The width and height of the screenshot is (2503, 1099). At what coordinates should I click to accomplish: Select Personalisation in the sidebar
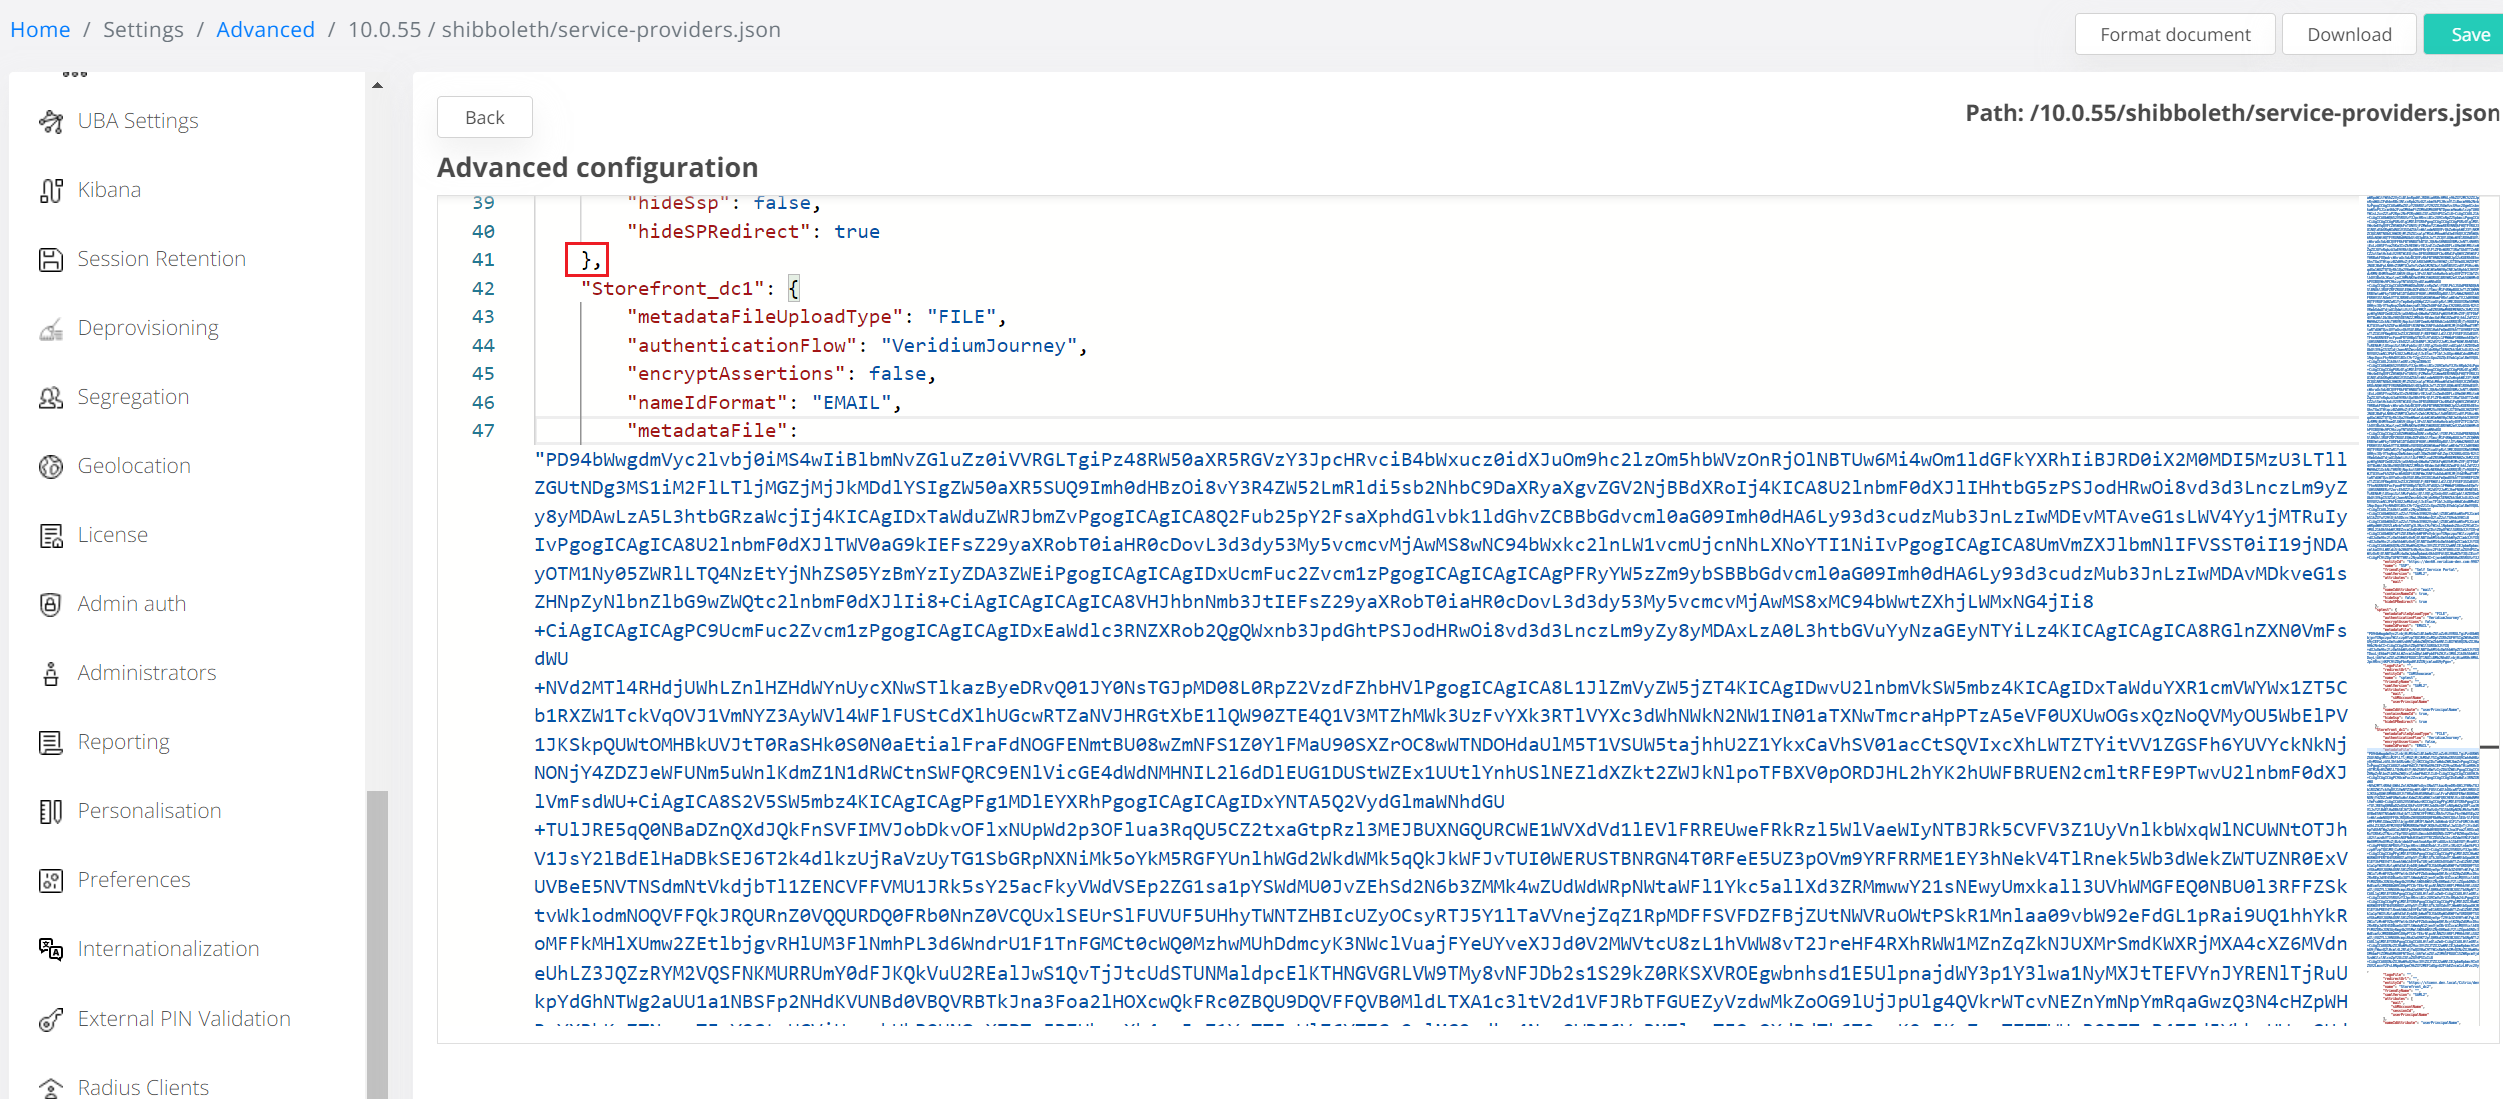pyautogui.click(x=150, y=811)
